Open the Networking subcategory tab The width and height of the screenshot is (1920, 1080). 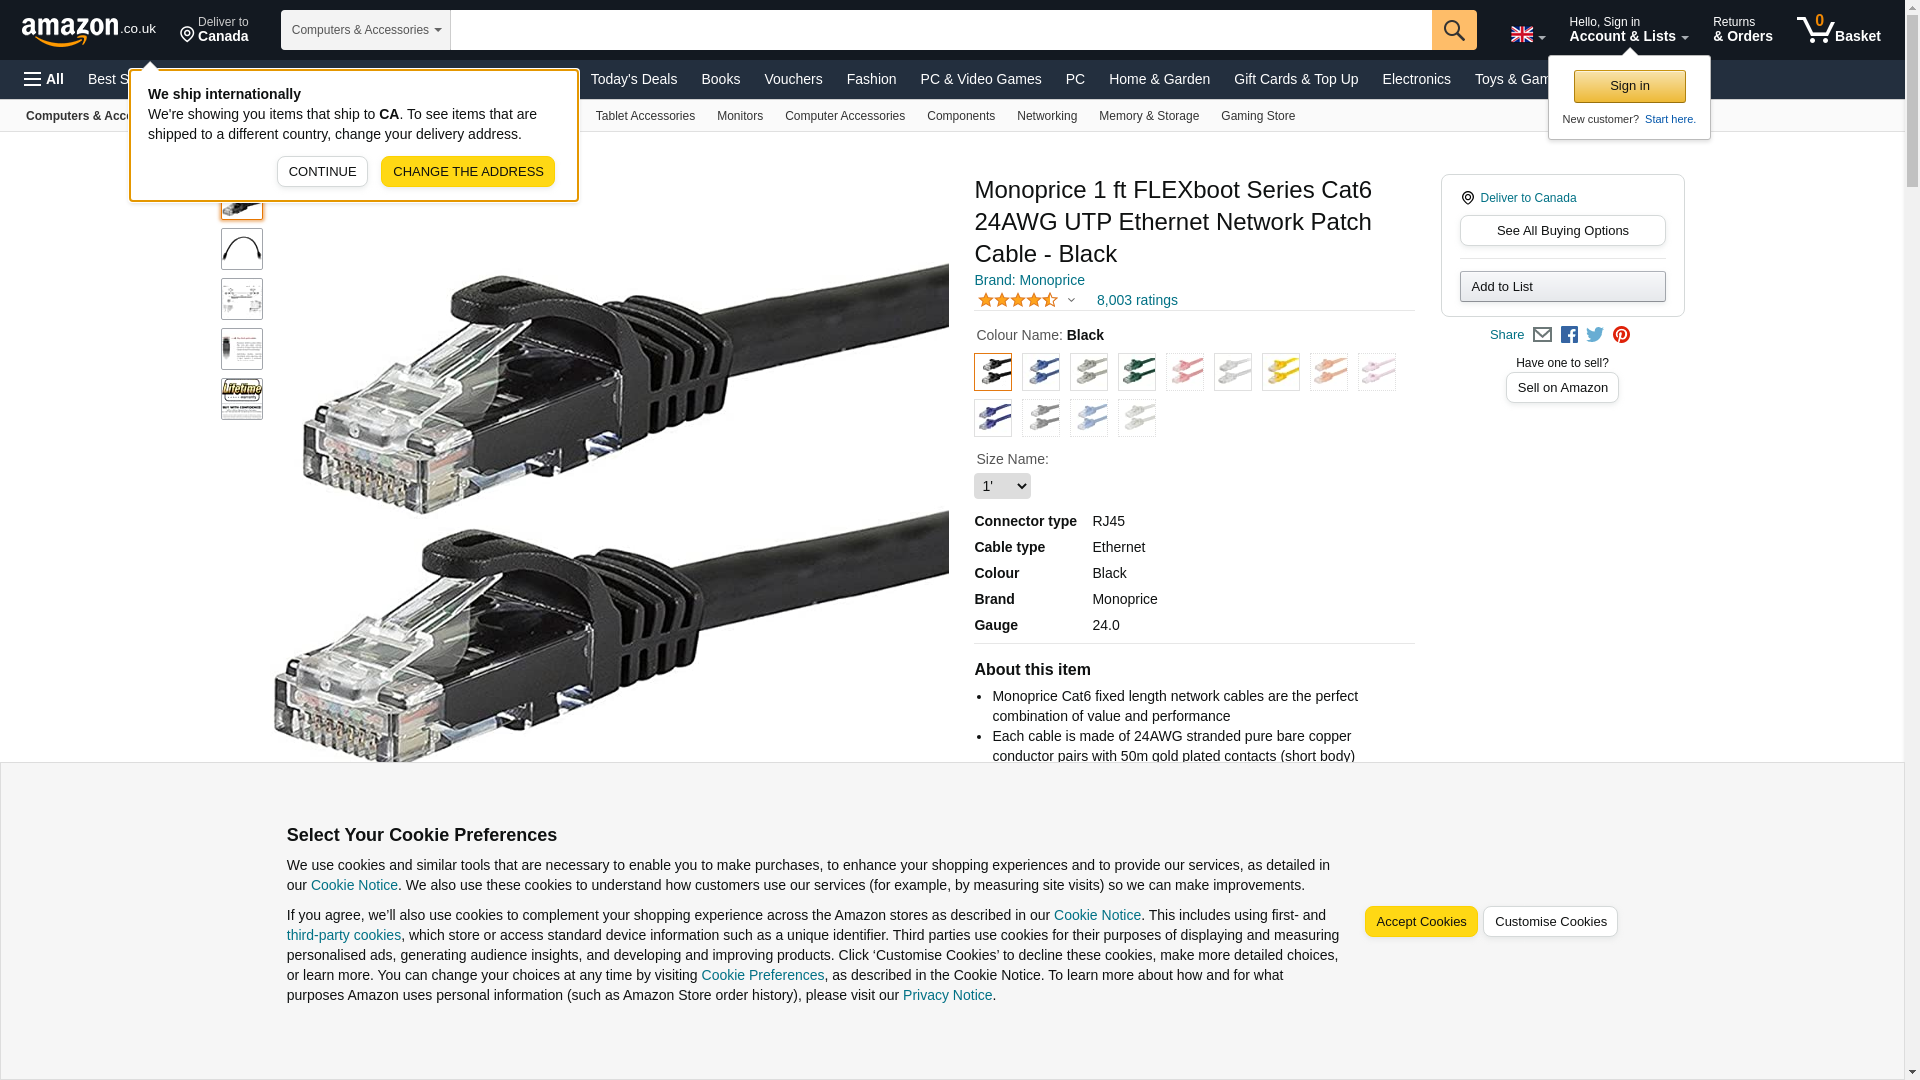pos(1047,116)
